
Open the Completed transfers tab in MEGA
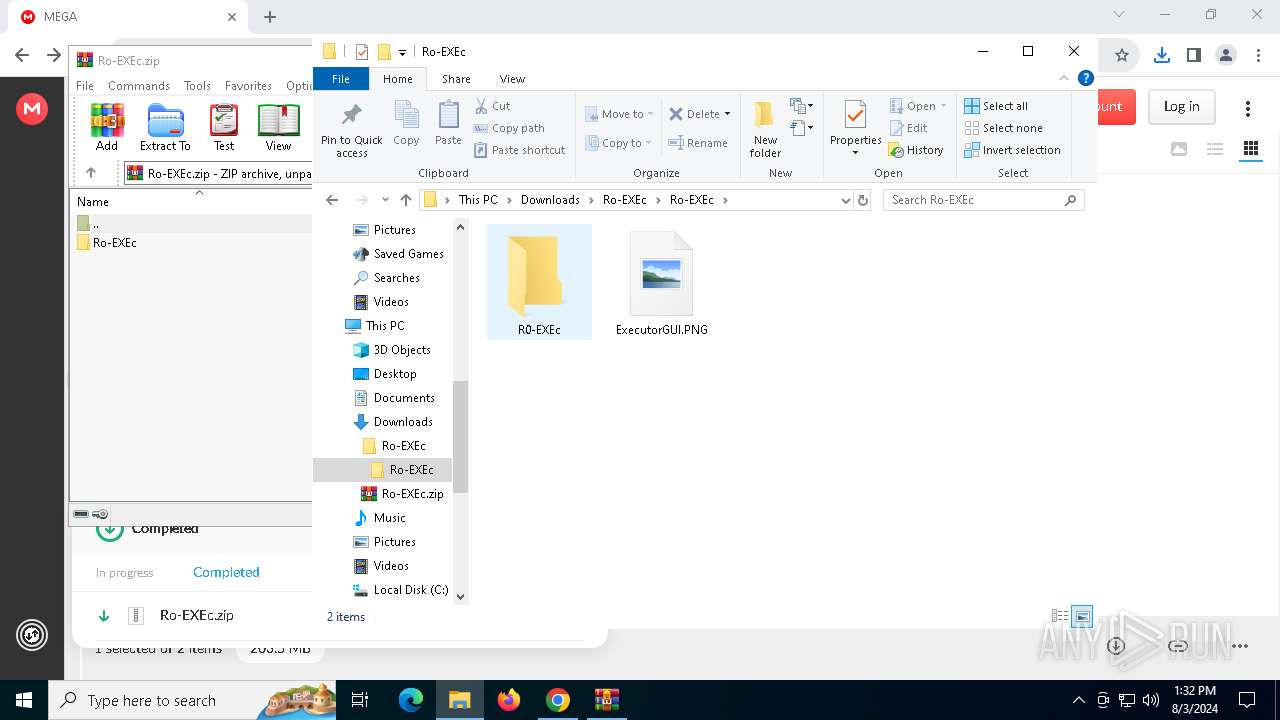[226, 572]
